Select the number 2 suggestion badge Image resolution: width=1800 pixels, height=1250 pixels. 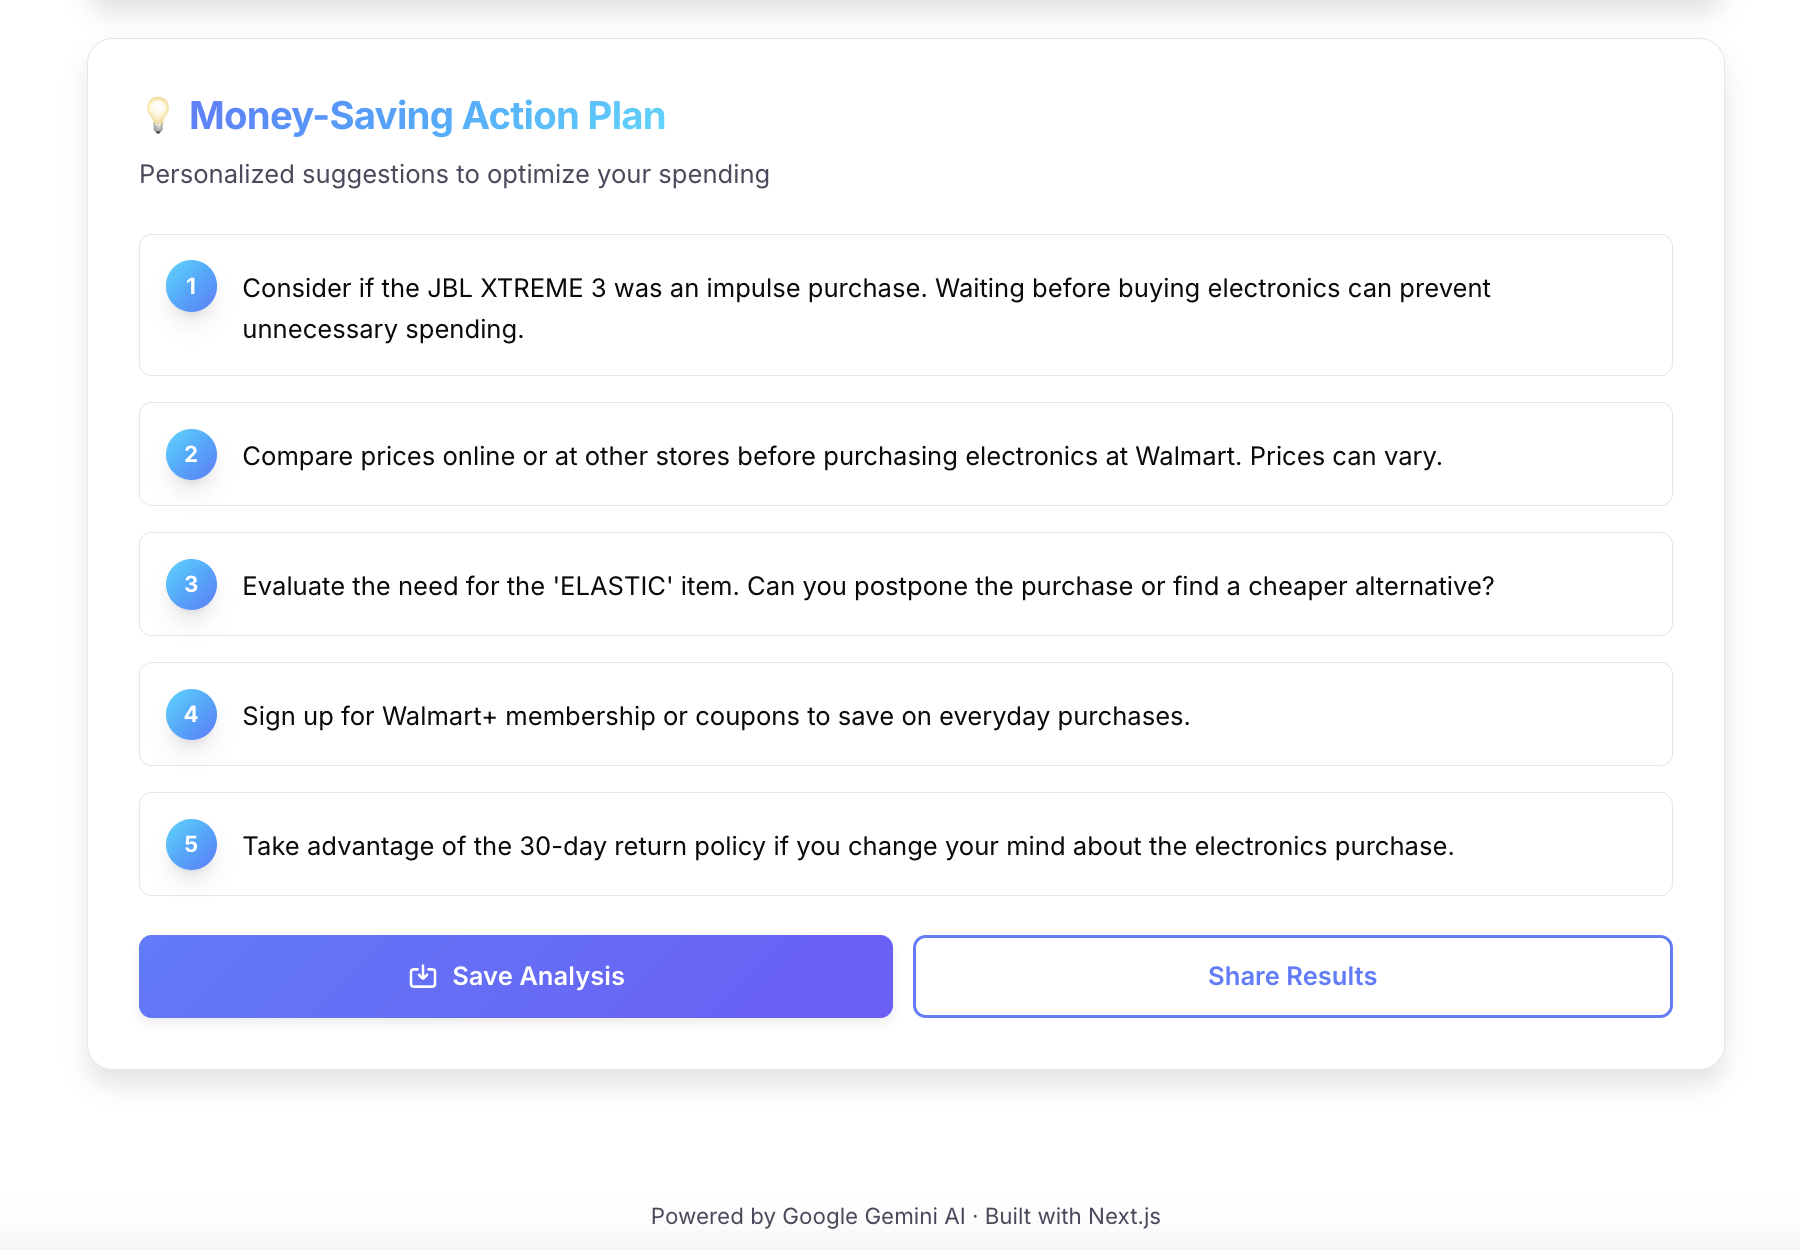(x=191, y=455)
